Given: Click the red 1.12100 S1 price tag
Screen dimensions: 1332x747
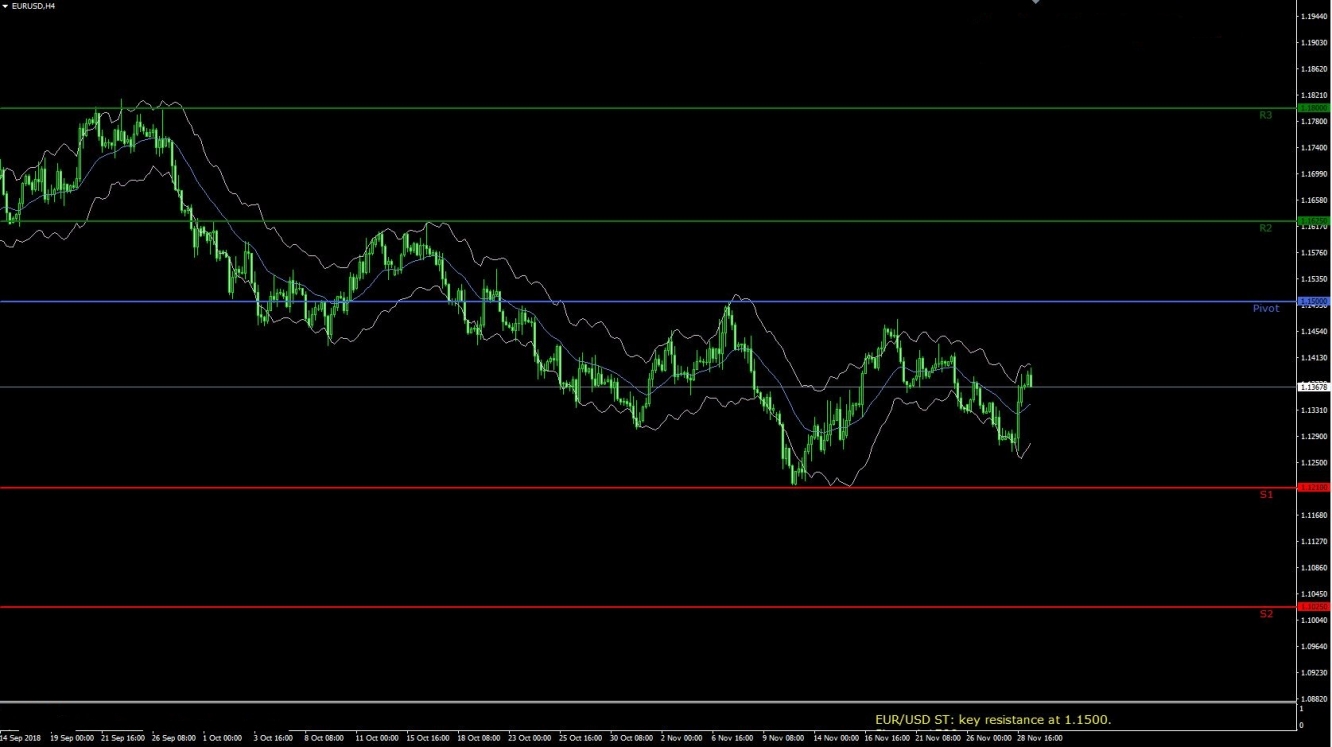Looking at the screenshot, I should tap(1313, 488).
